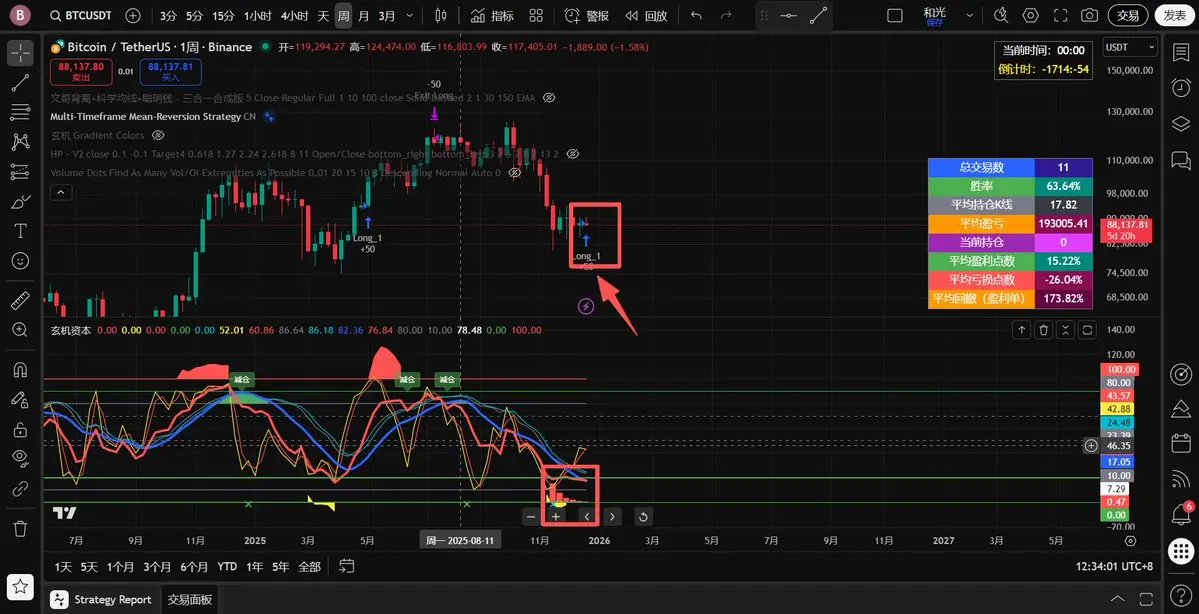Undo the last chart action
Viewport: 1199px width, 614px height.
[x=696, y=15]
